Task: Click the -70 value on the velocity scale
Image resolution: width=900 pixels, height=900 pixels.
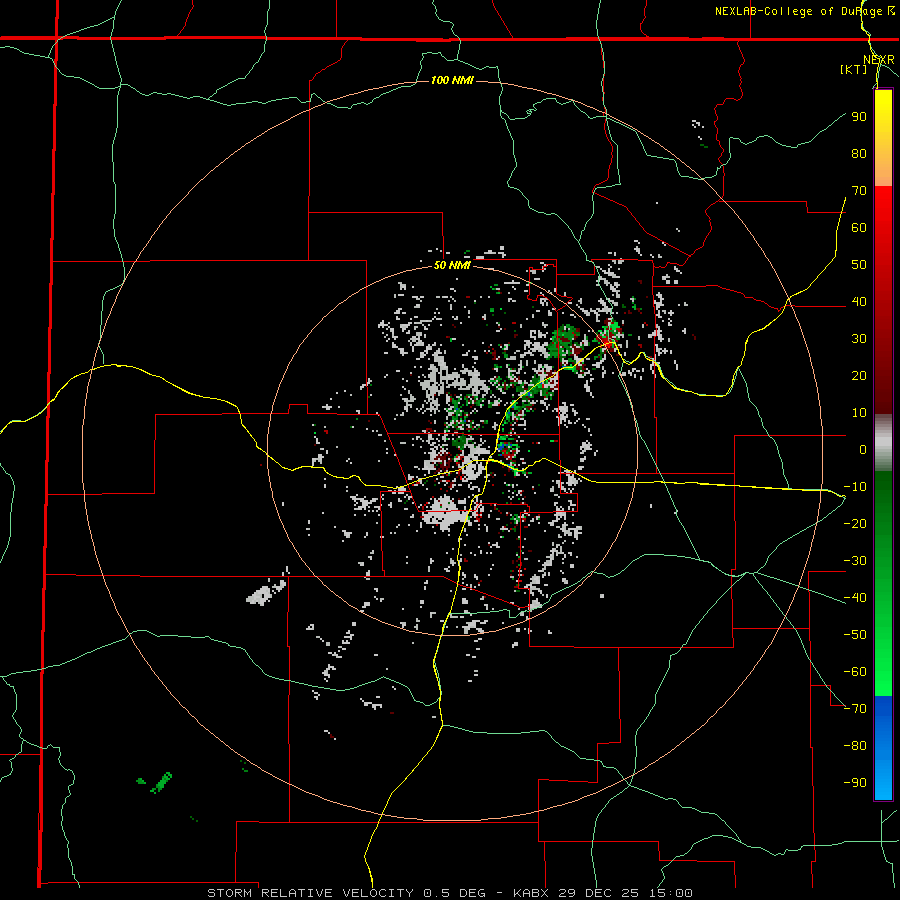Action: click(855, 709)
